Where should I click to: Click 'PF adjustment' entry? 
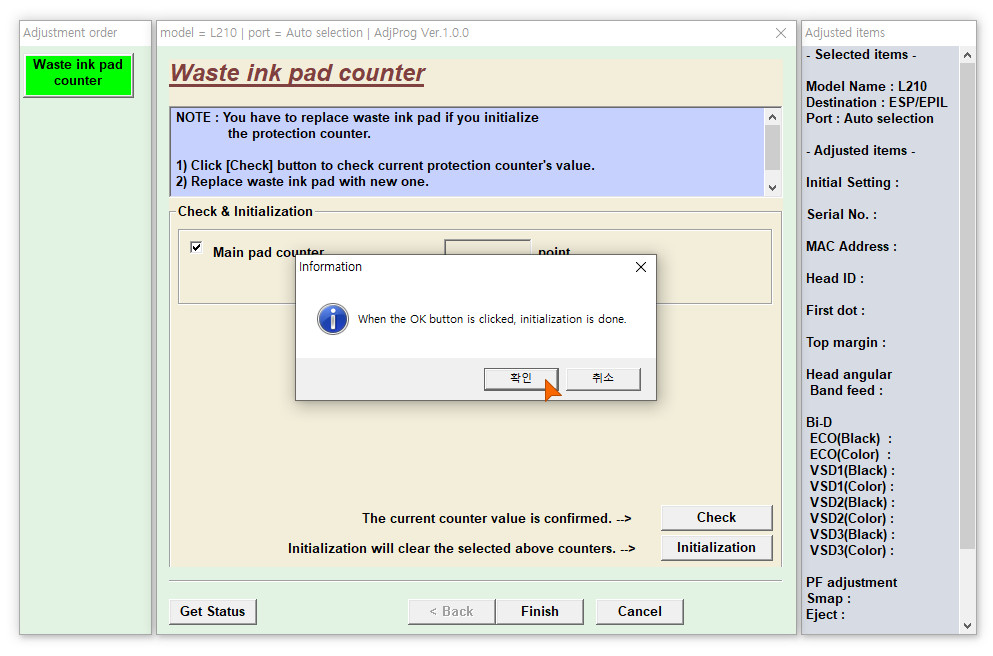(x=851, y=583)
